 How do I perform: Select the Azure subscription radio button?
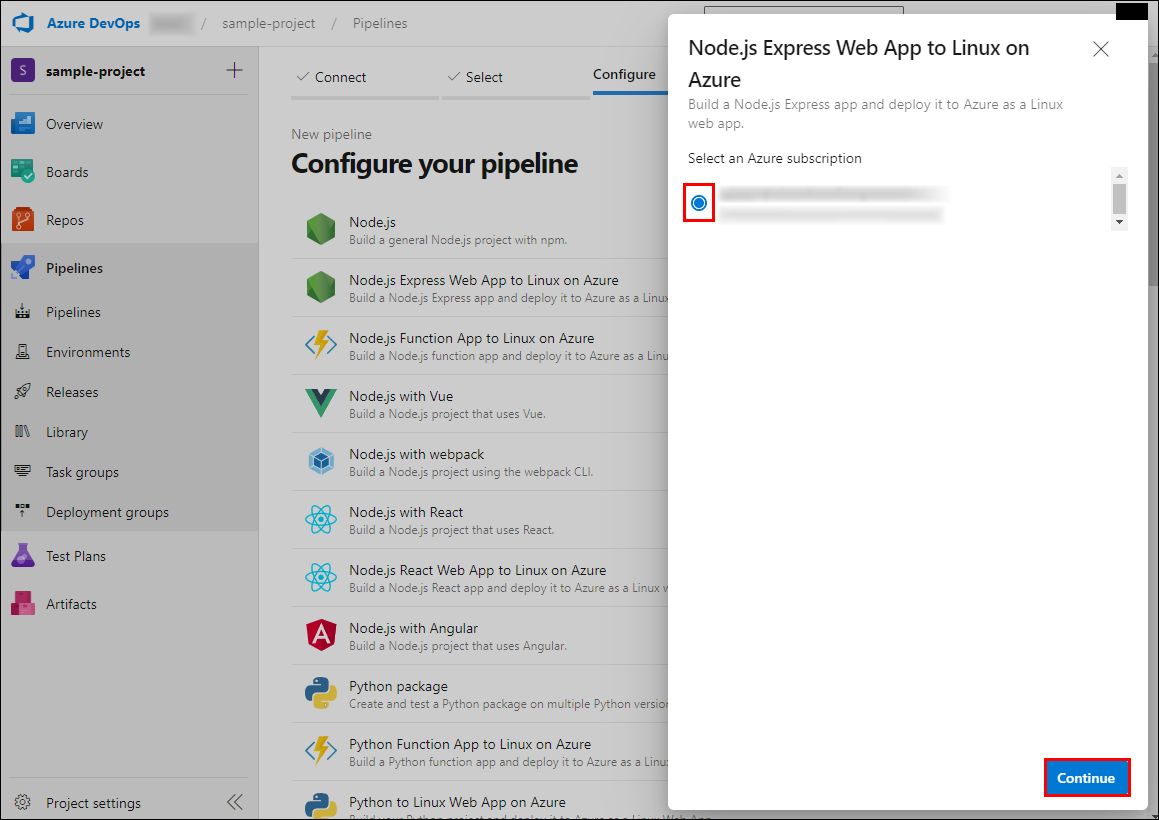(x=699, y=203)
